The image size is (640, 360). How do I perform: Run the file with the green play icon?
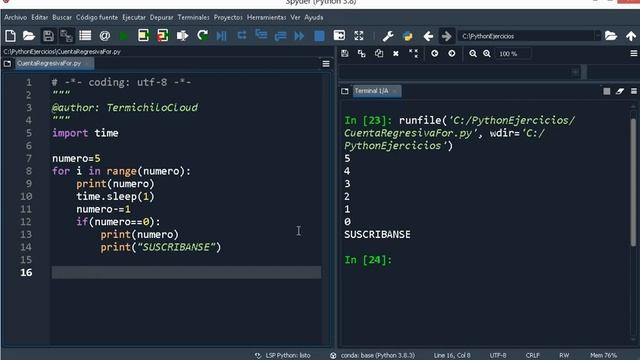[x=124, y=36]
